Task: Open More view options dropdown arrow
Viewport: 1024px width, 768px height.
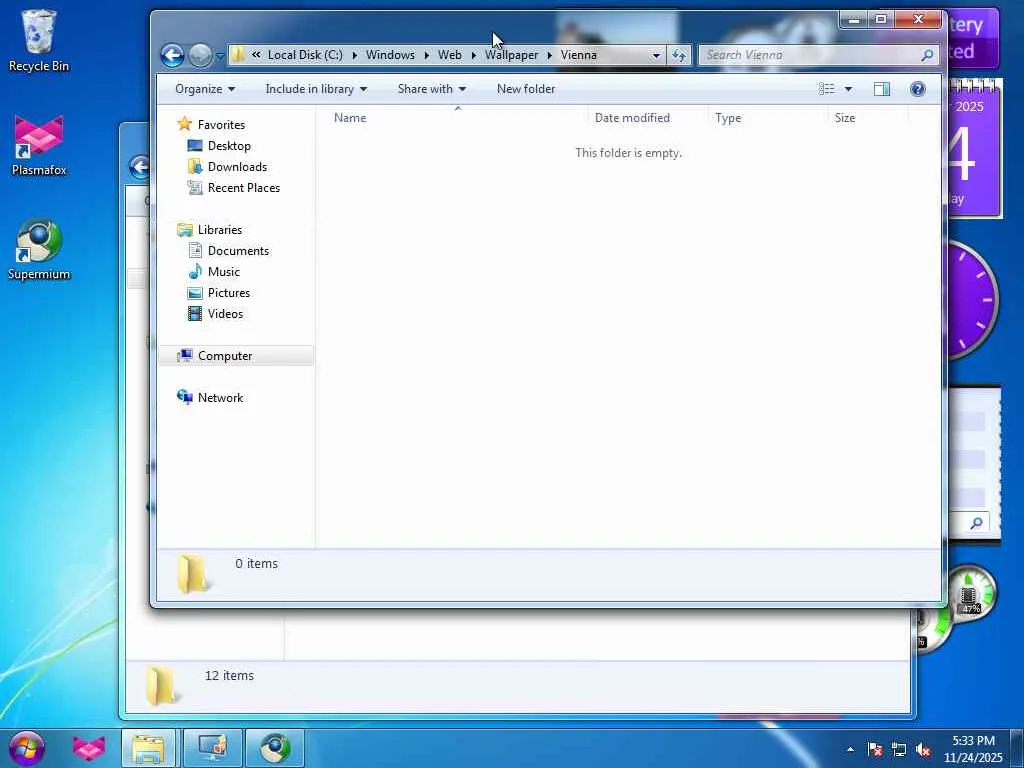Action: click(848, 89)
